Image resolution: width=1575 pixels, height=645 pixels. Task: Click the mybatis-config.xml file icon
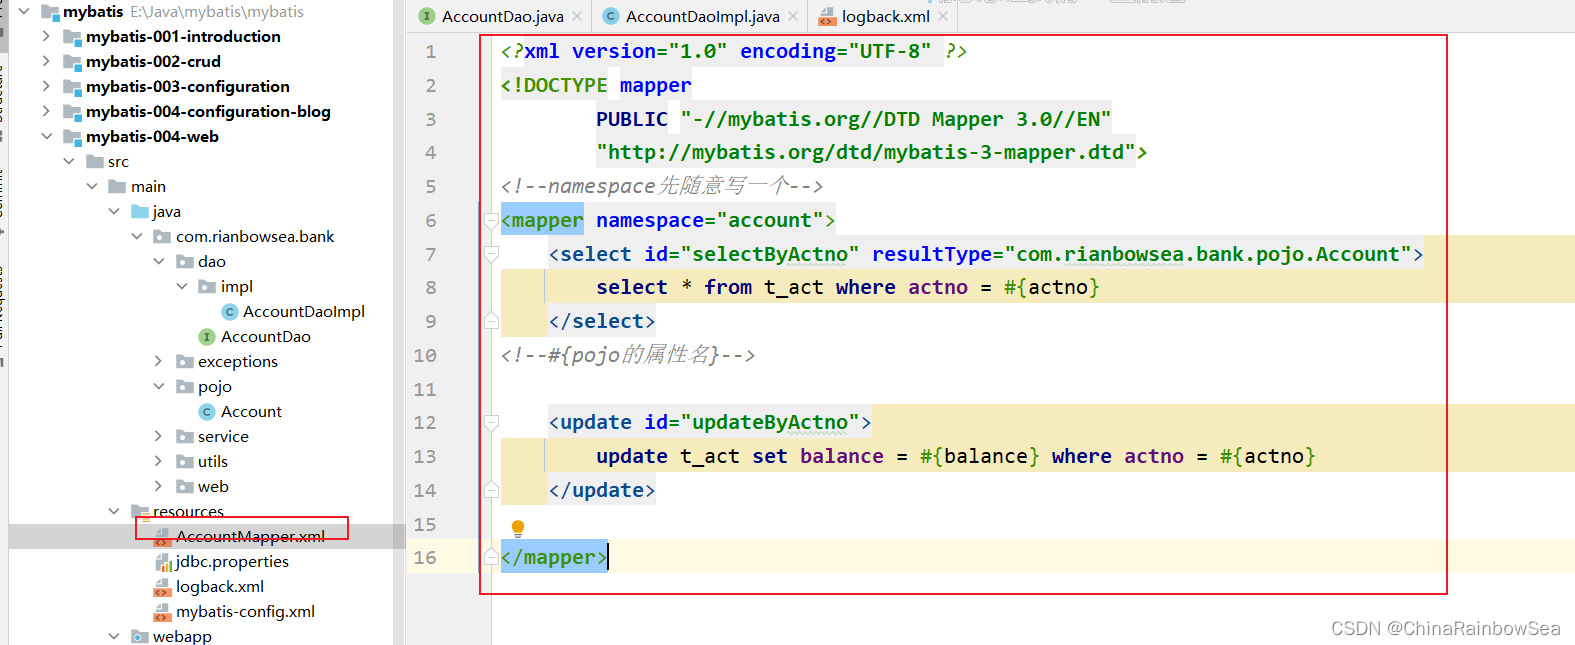pos(162,612)
